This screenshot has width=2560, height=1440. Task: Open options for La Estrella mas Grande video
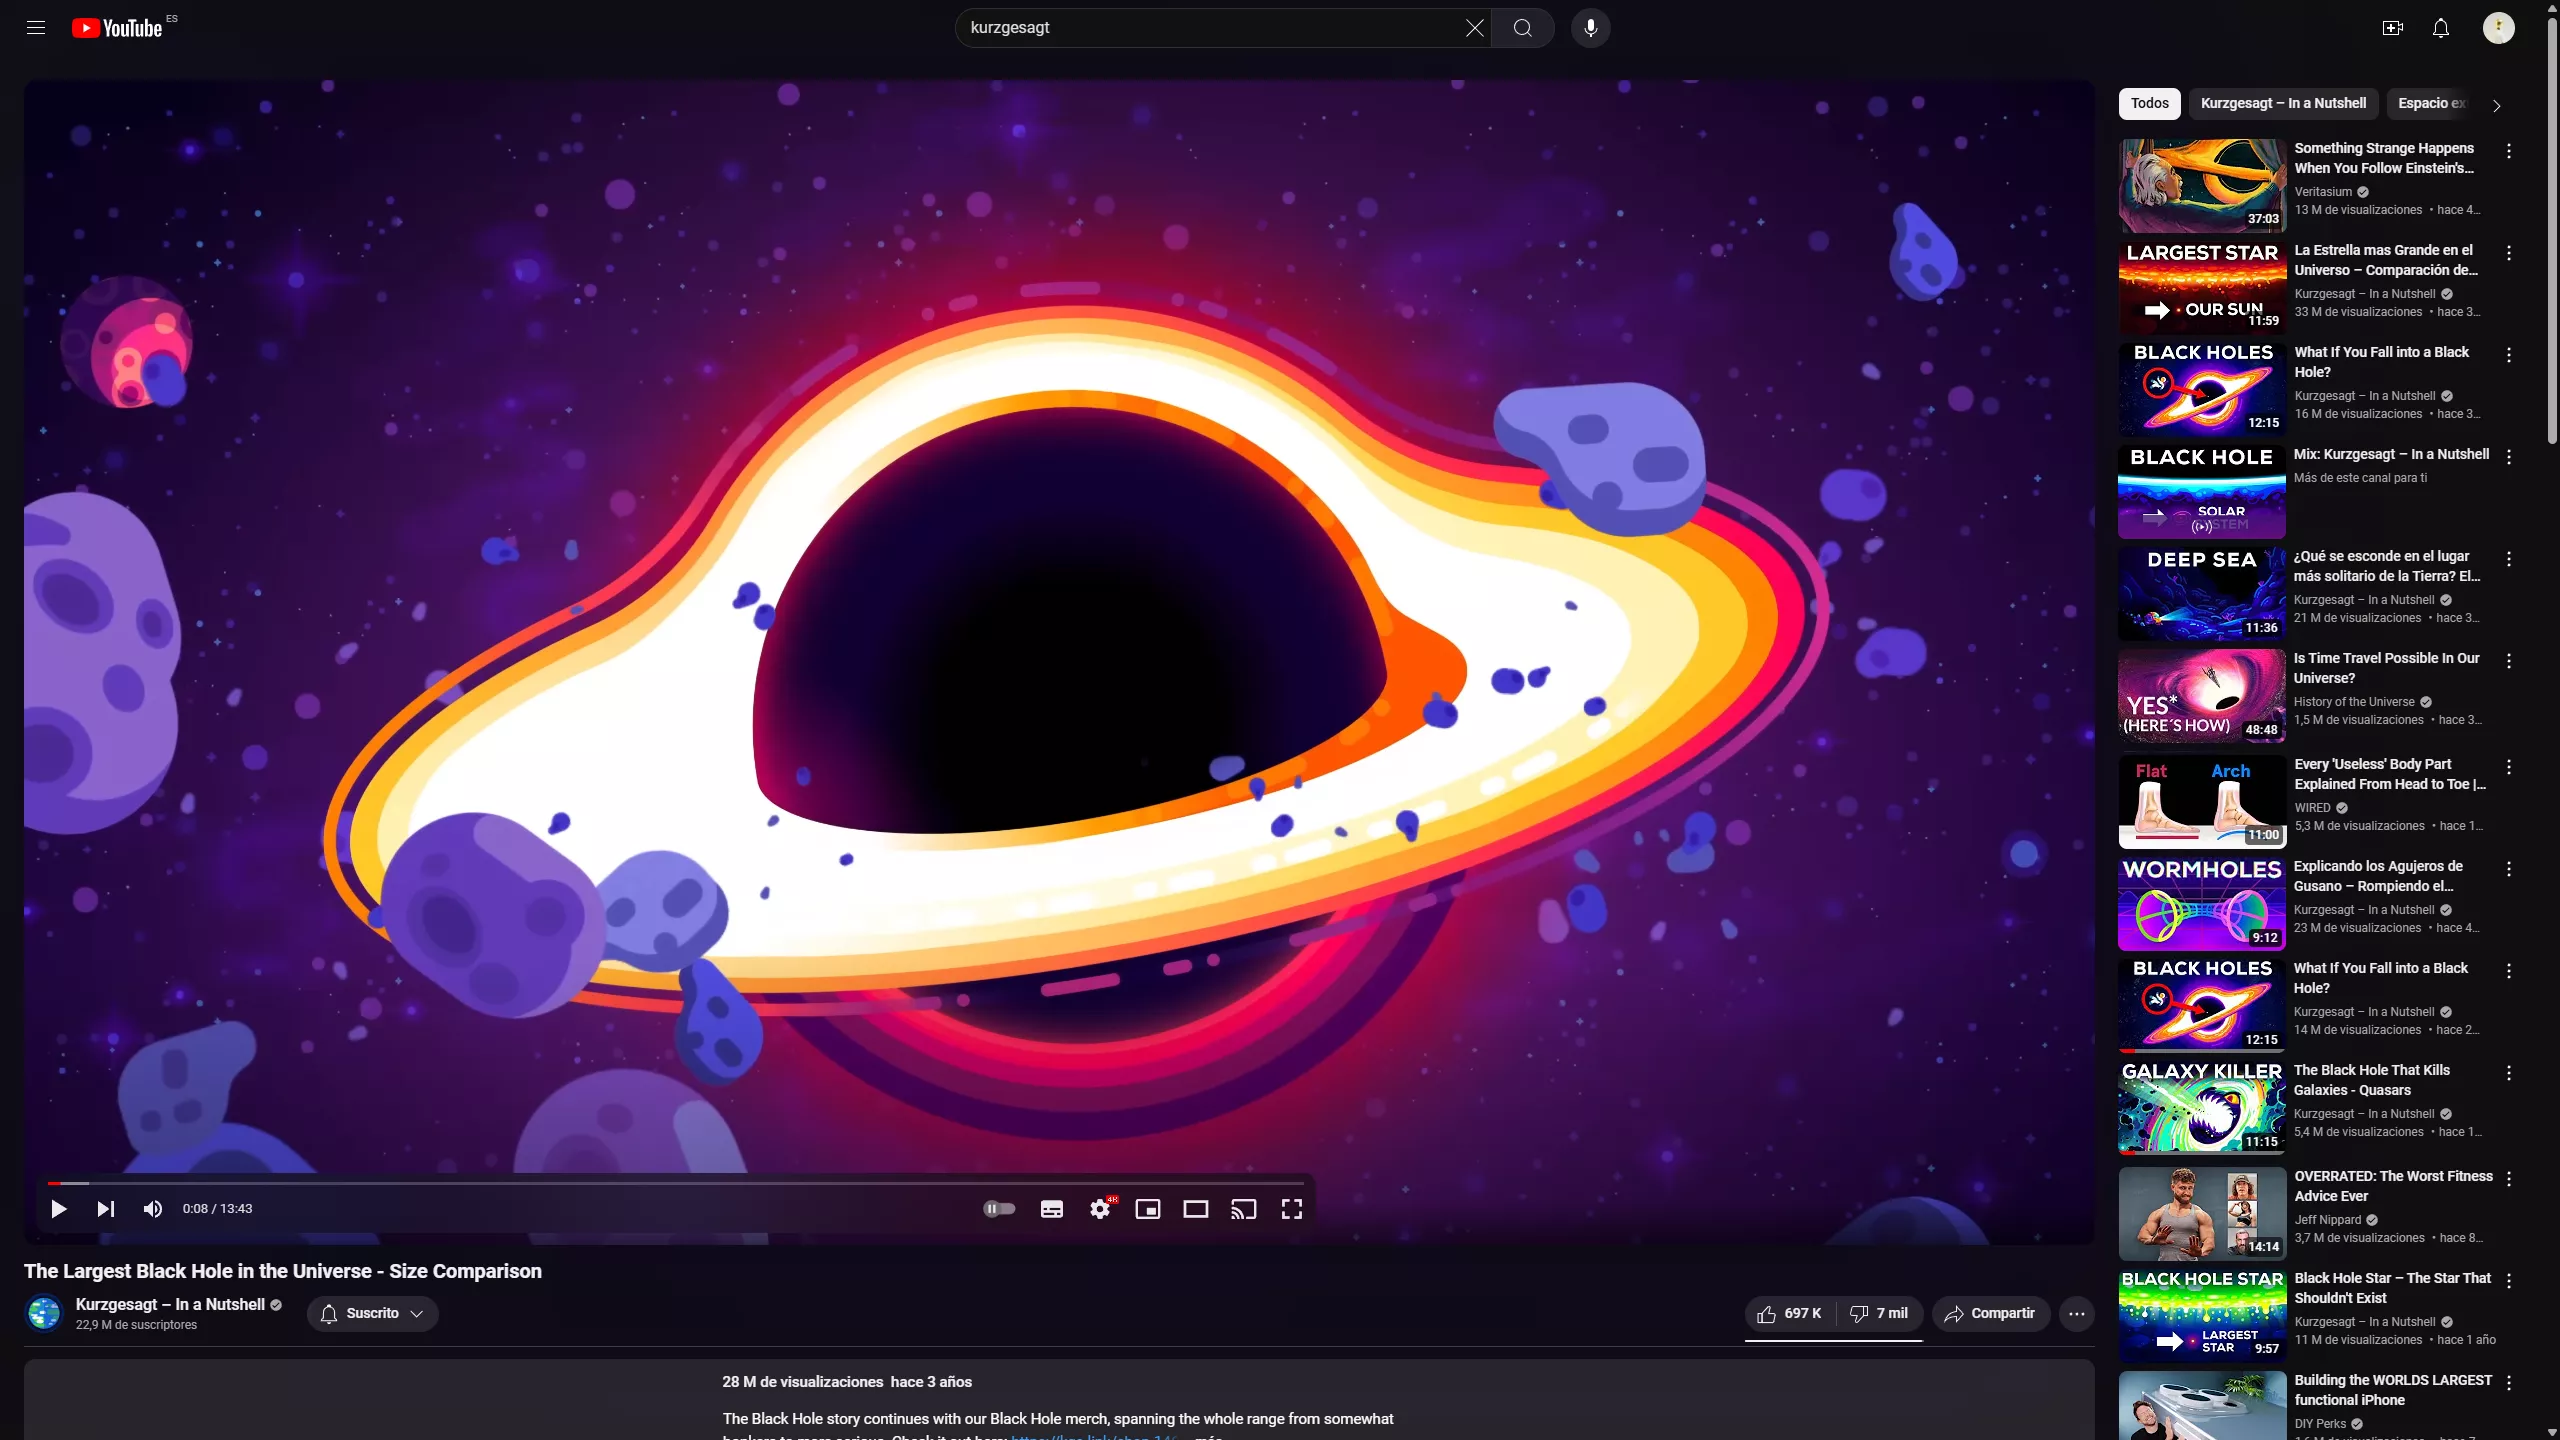(x=2508, y=253)
